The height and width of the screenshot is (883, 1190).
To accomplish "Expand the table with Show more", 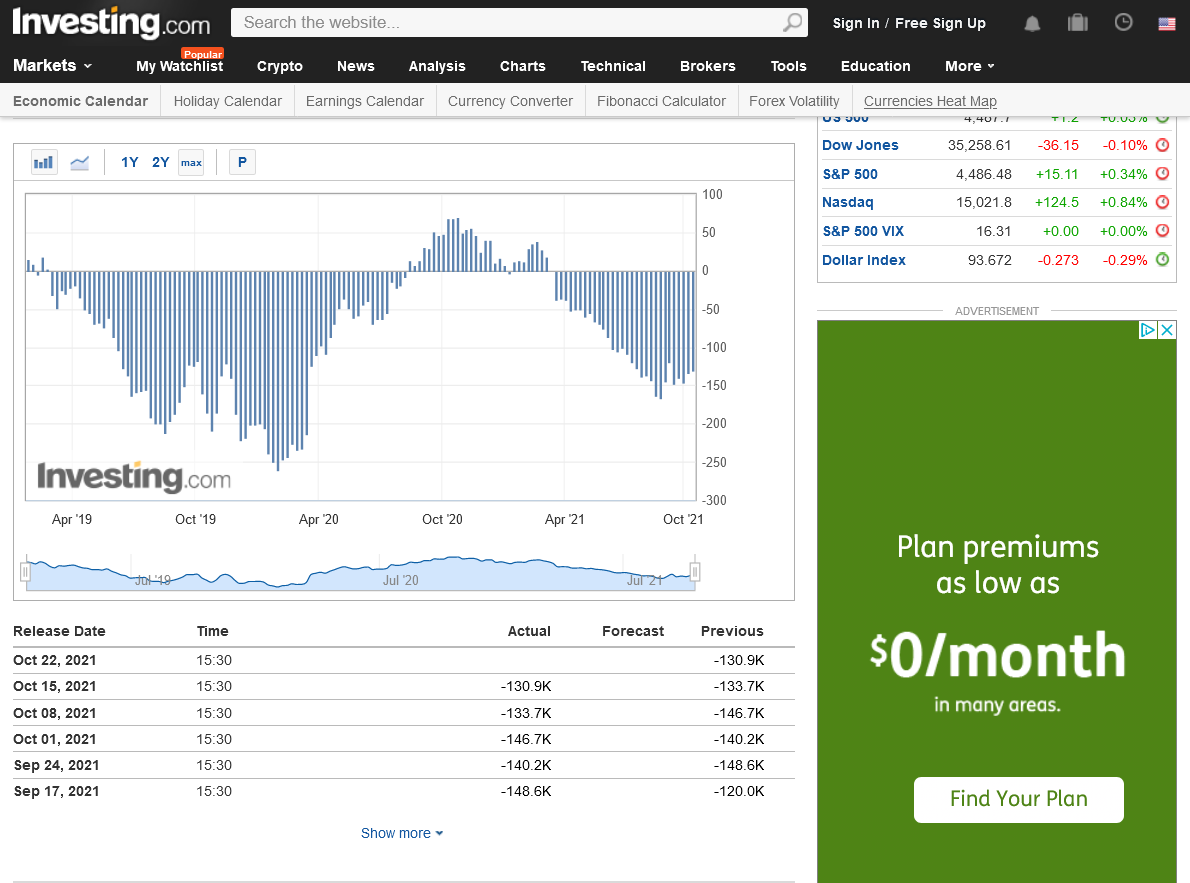I will click(x=401, y=833).
